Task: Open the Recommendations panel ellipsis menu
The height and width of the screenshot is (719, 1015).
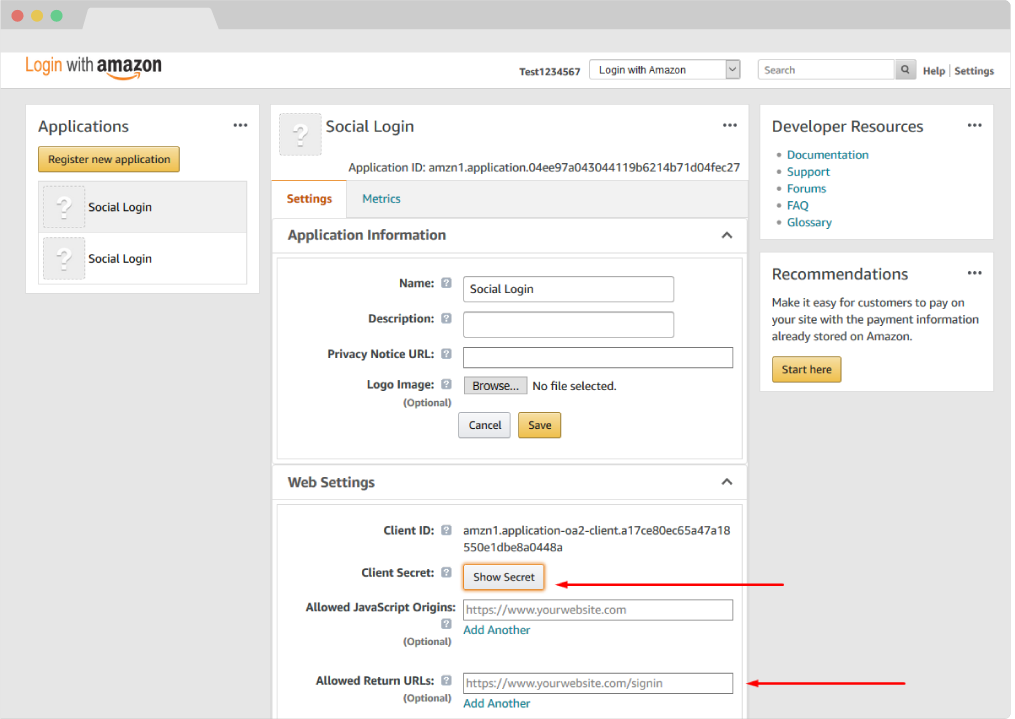Action: point(974,274)
